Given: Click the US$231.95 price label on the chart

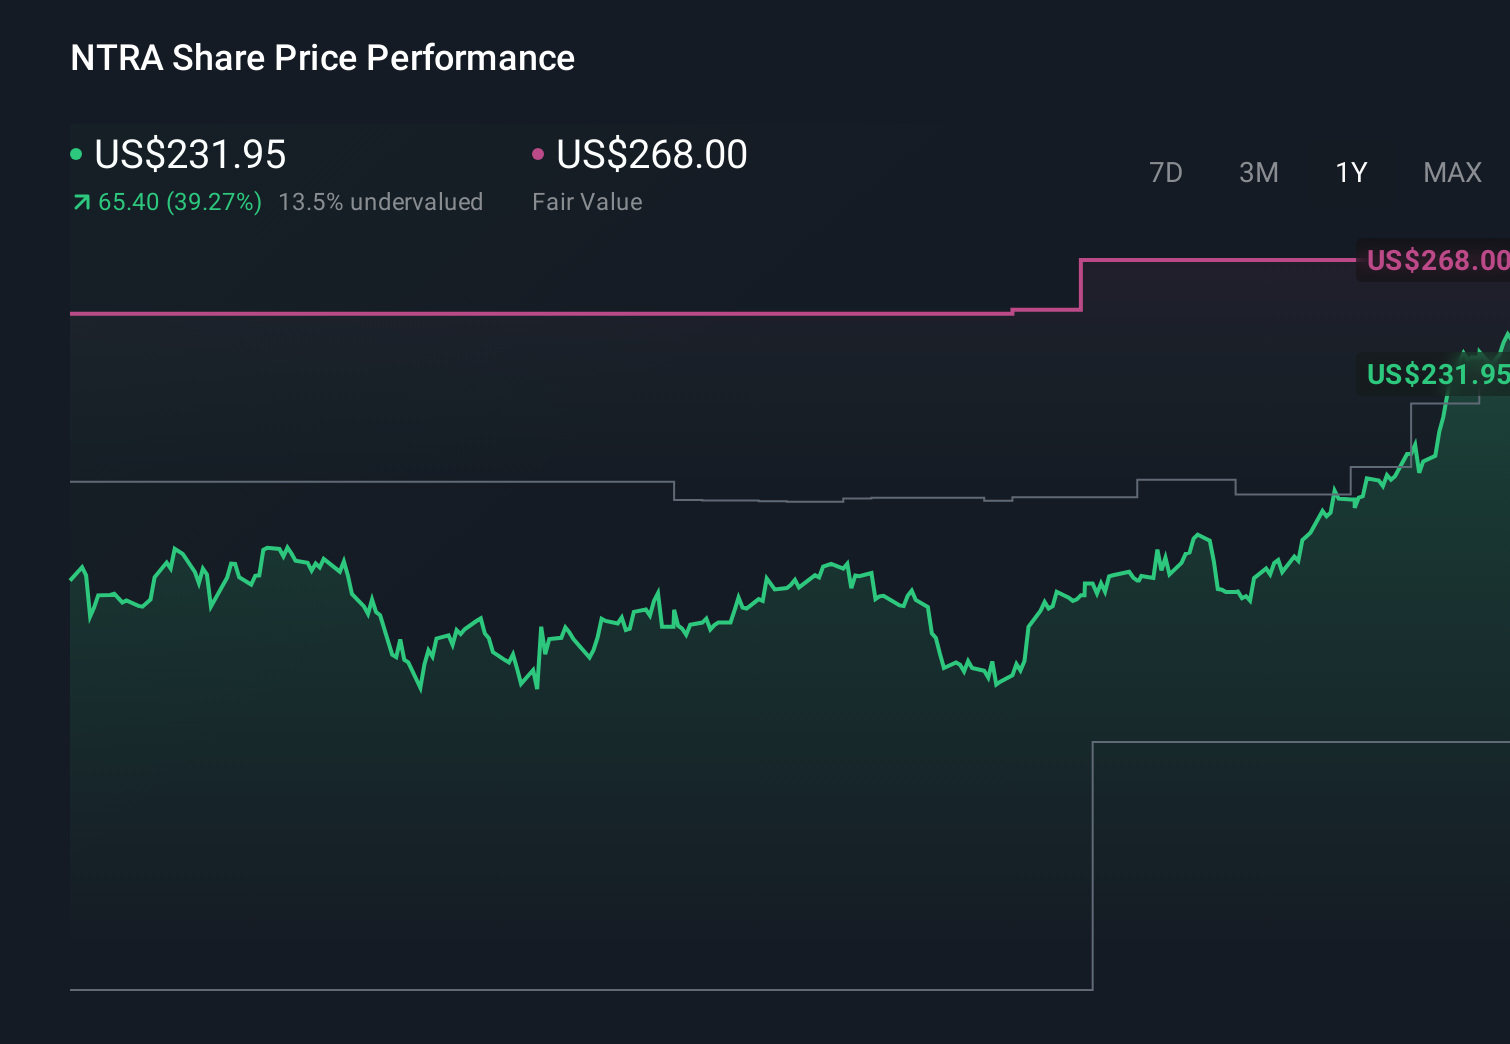Looking at the screenshot, I should coord(1437,375).
